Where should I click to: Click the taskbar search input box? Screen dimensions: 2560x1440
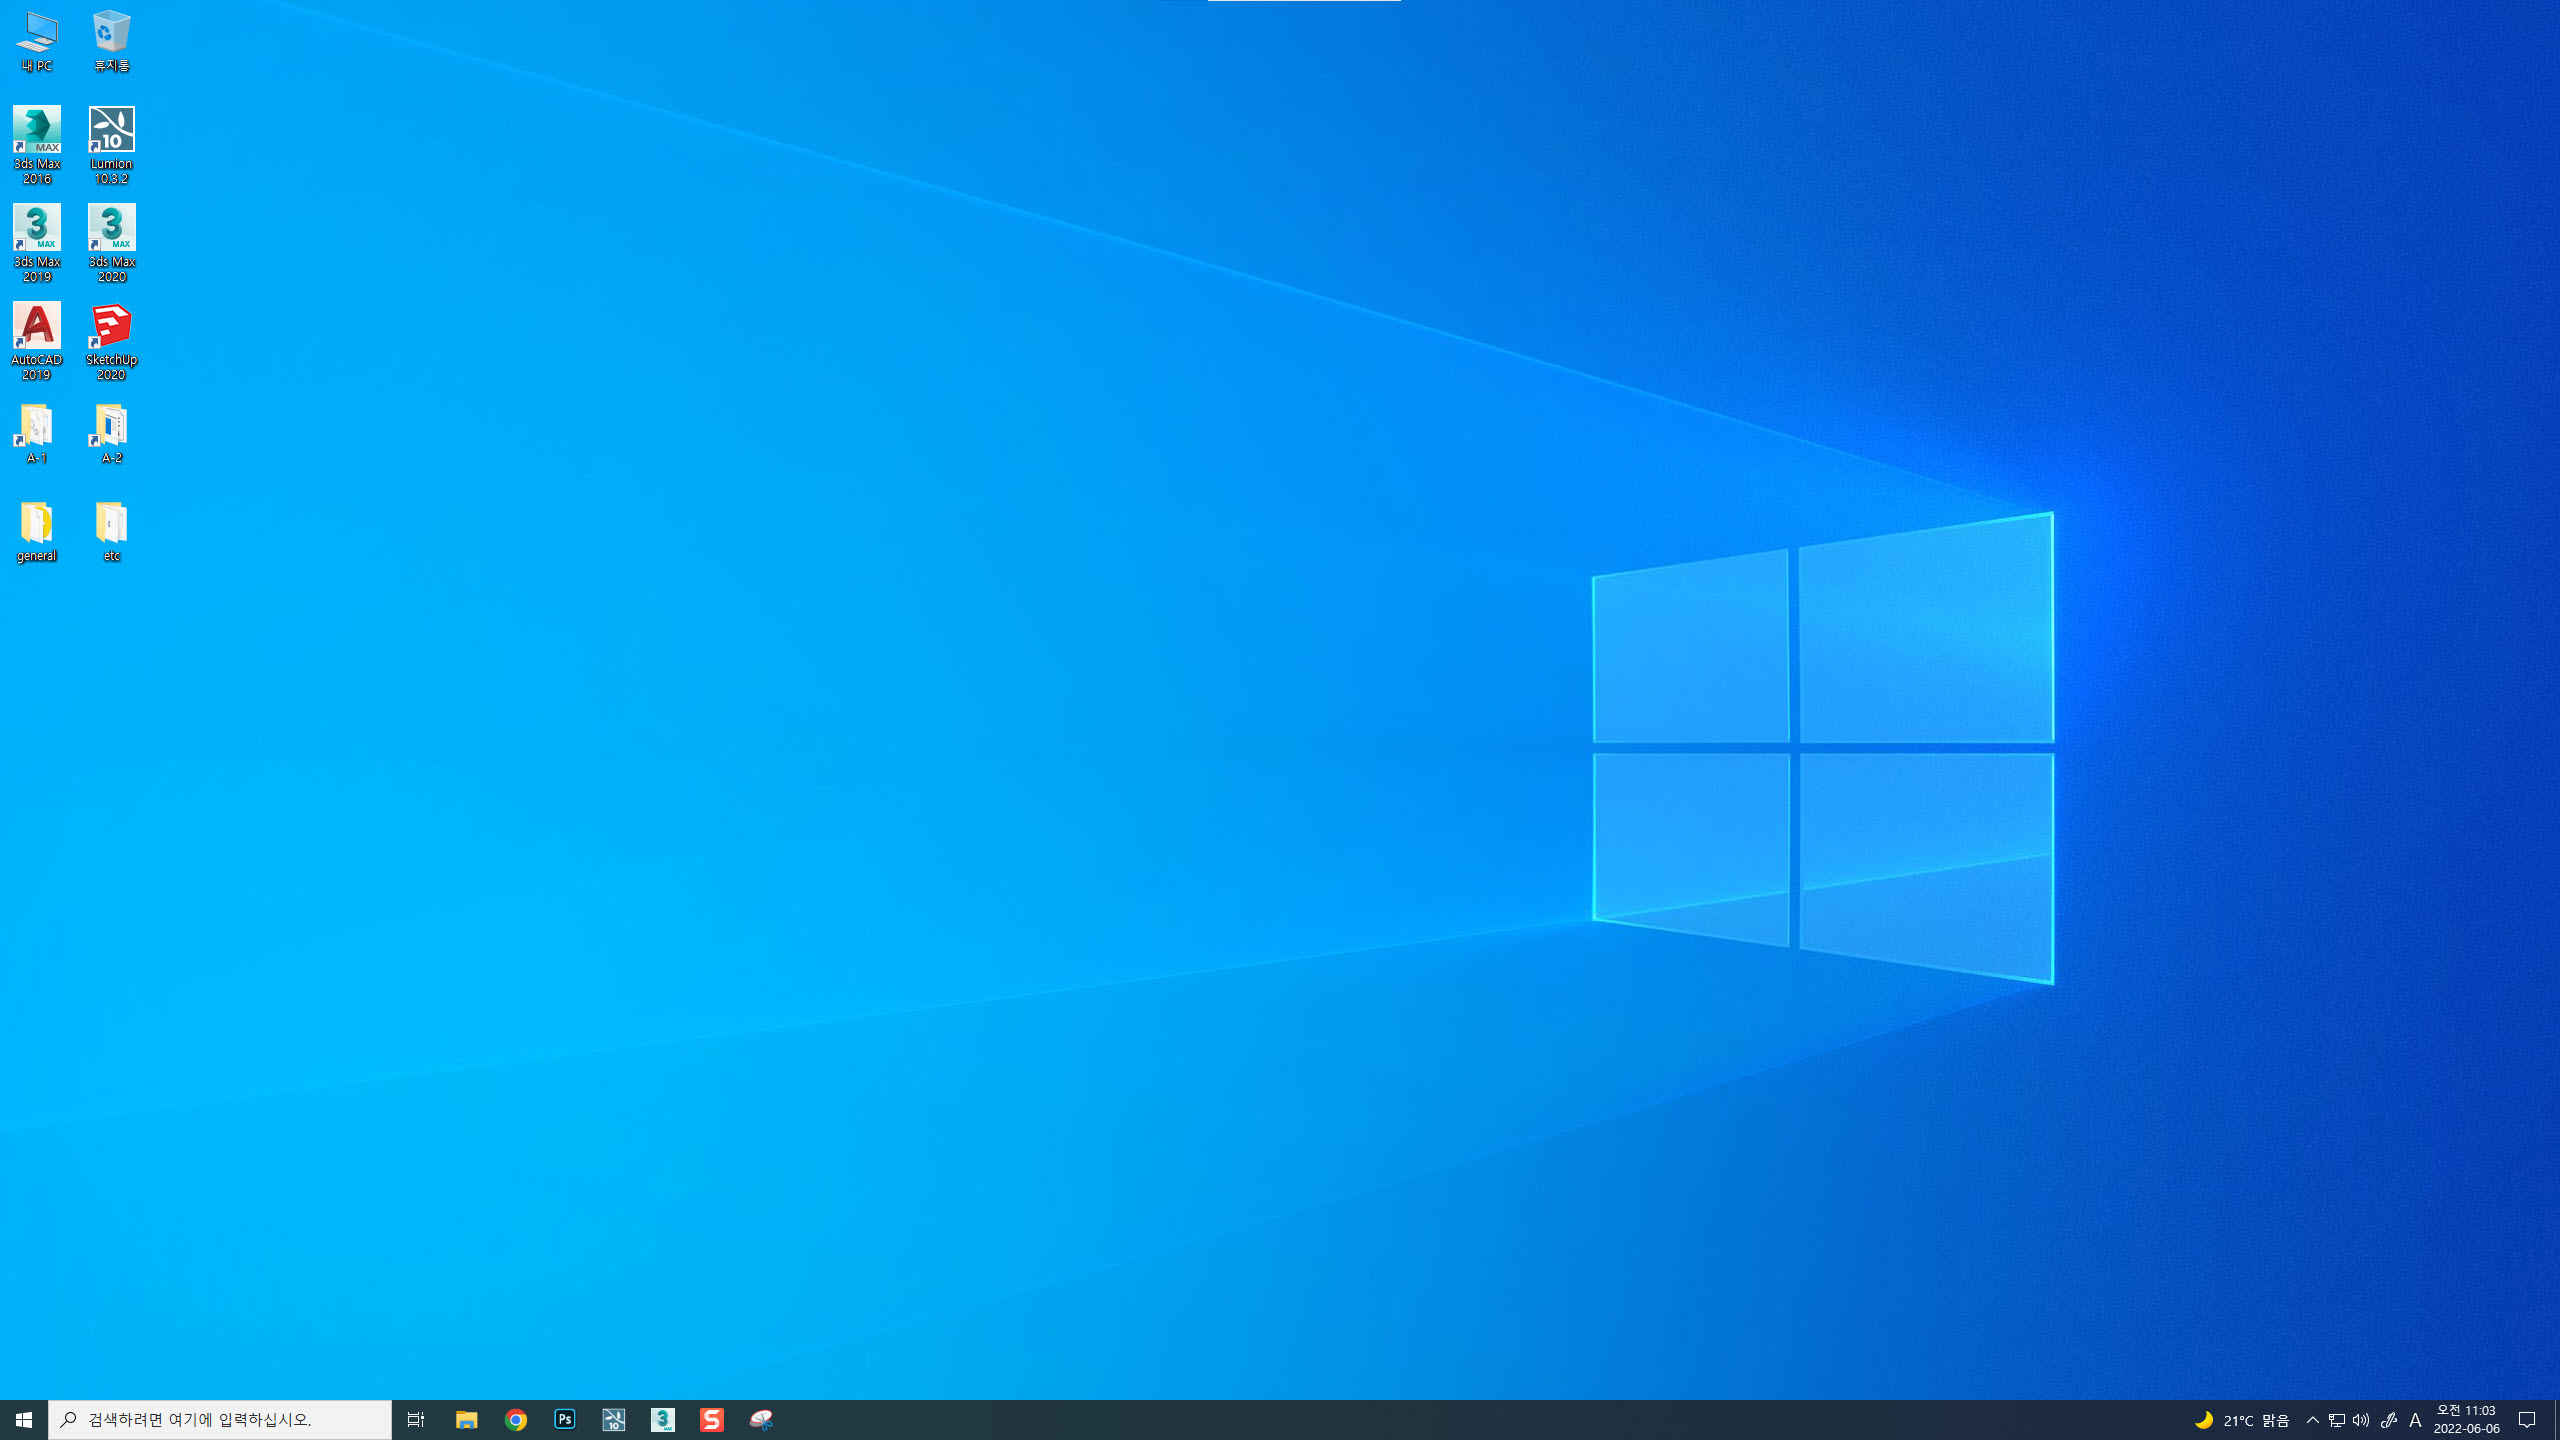click(x=220, y=1420)
